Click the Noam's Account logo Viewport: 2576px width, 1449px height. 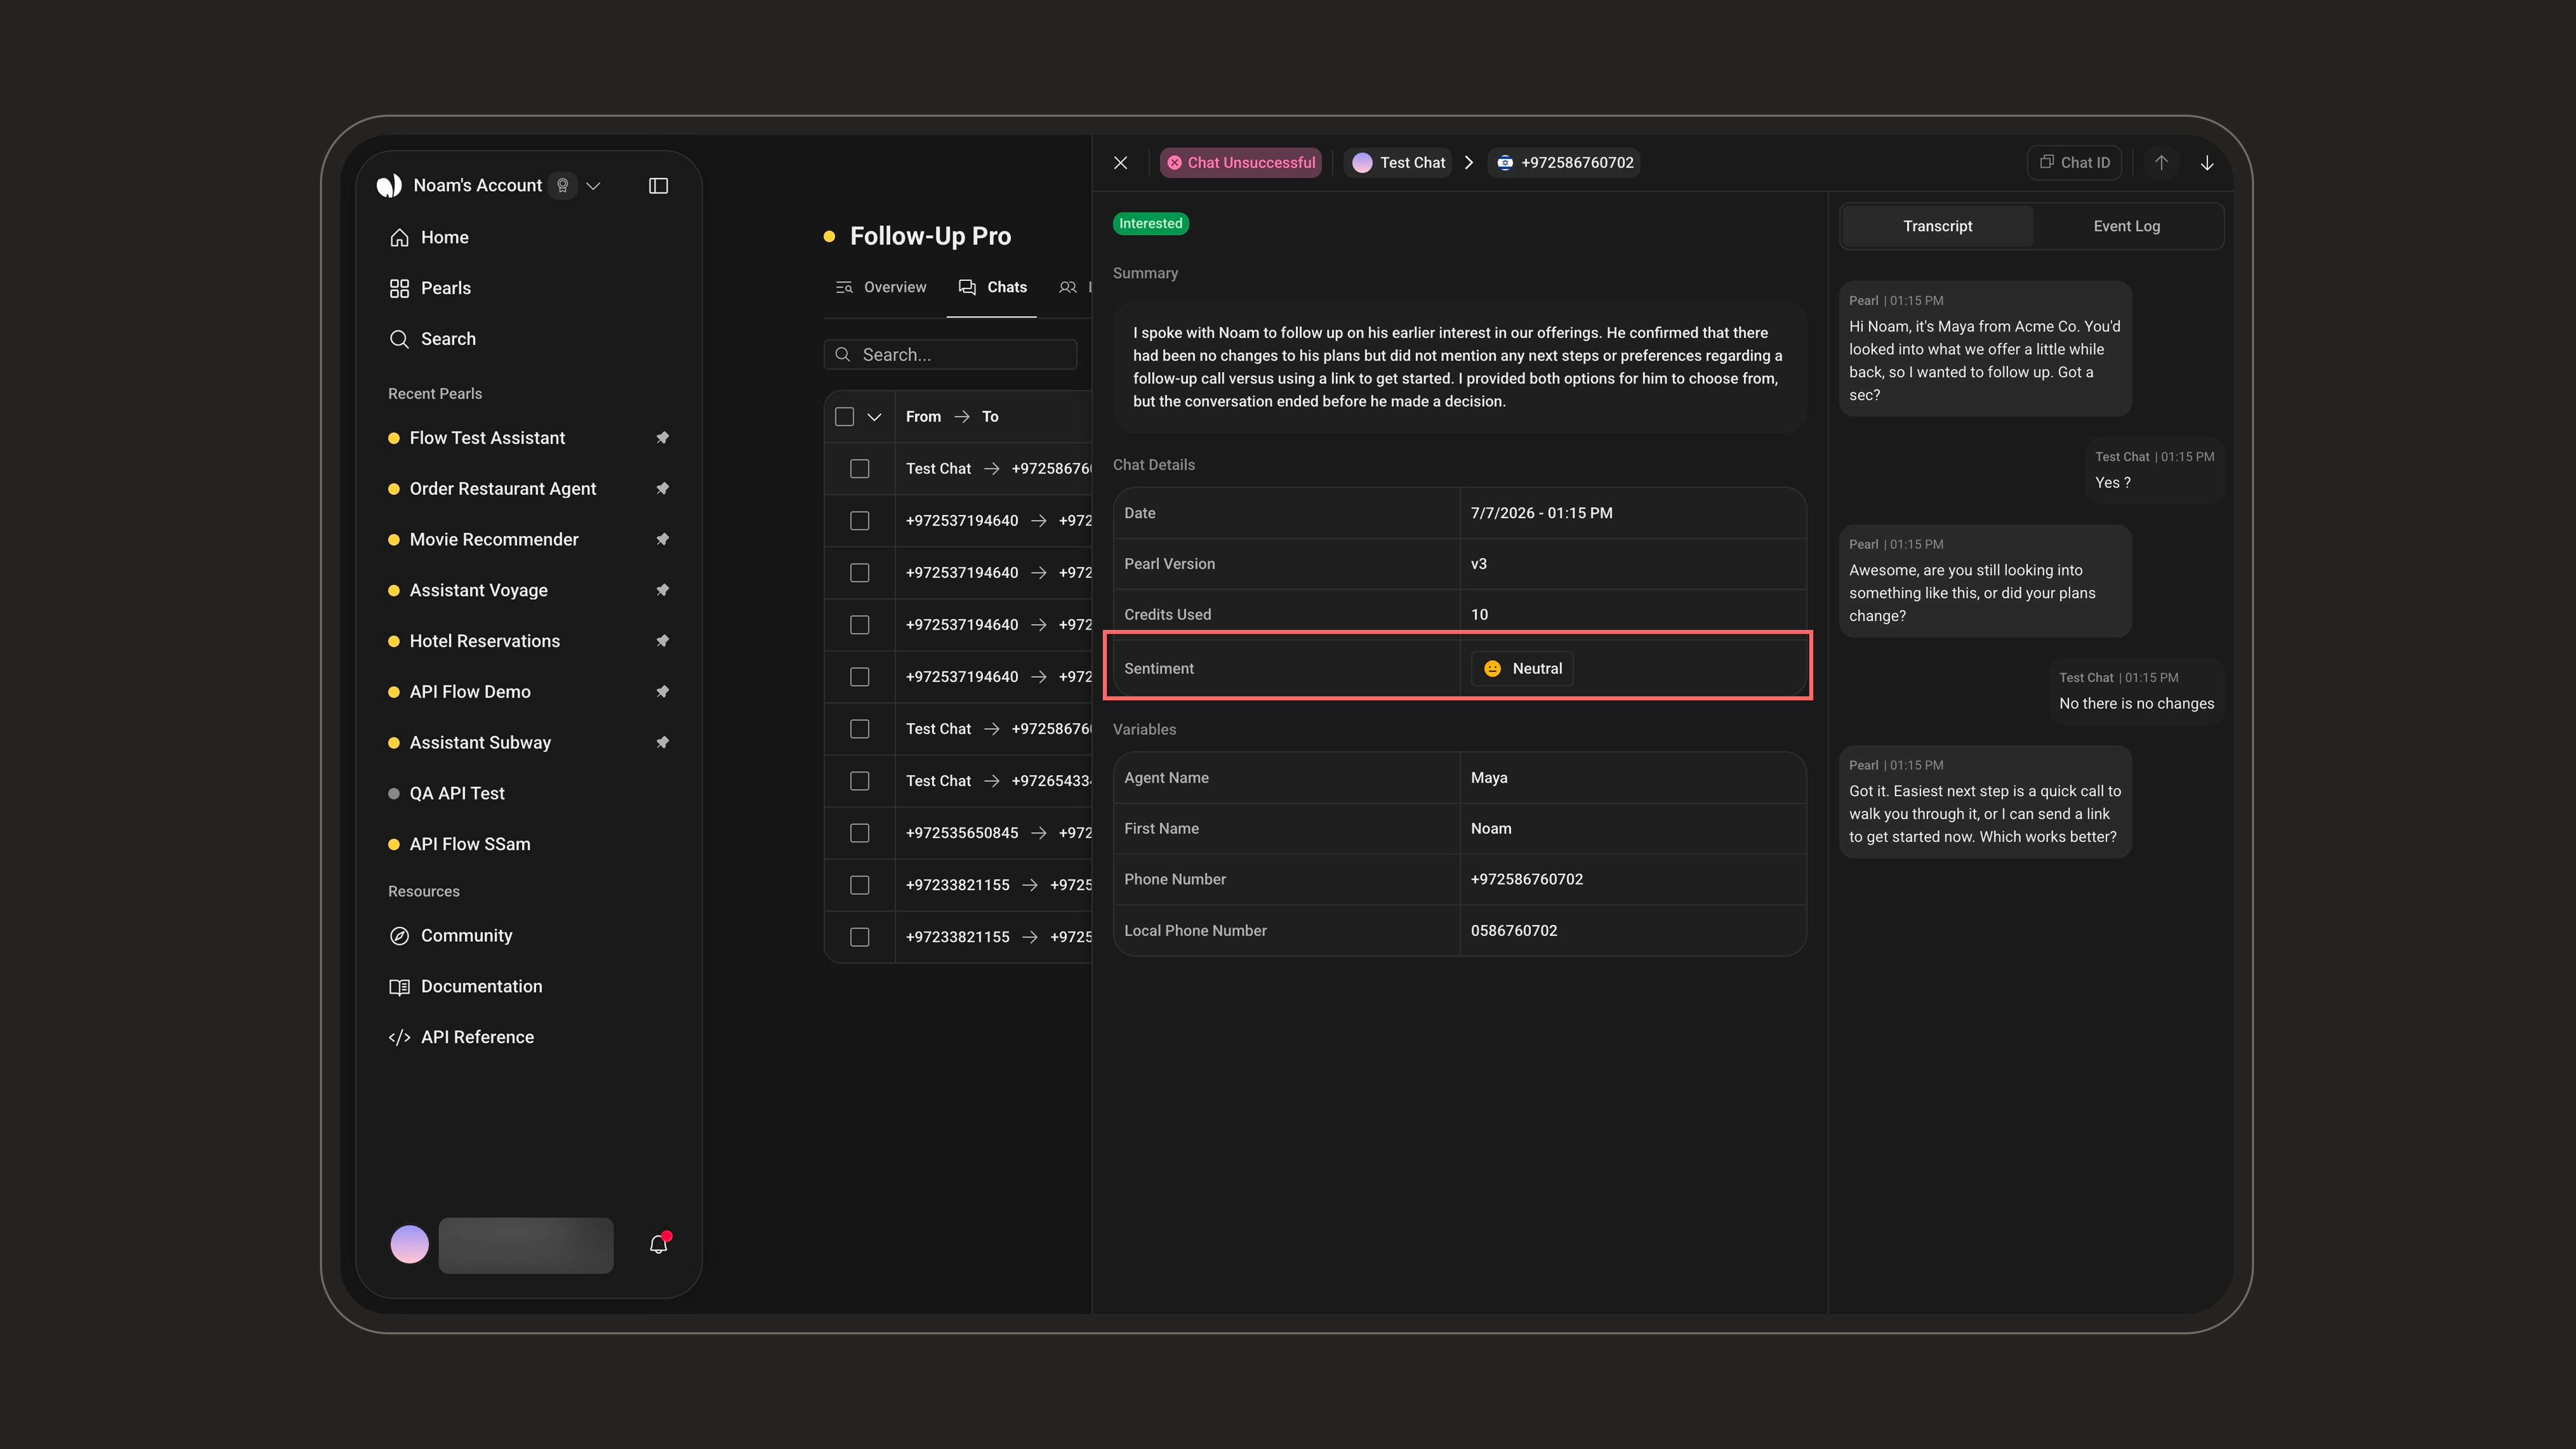tap(389, 186)
